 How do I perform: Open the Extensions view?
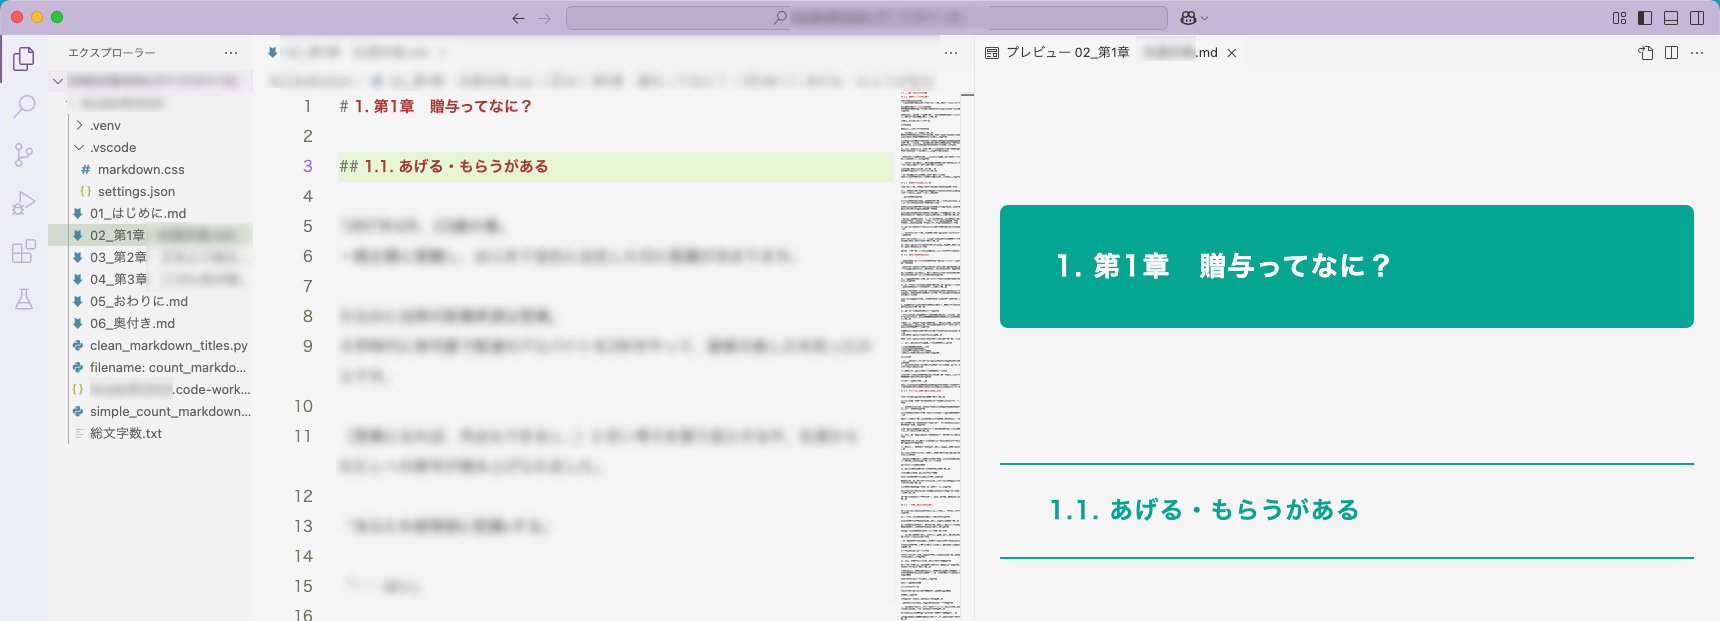click(x=24, y=251)
